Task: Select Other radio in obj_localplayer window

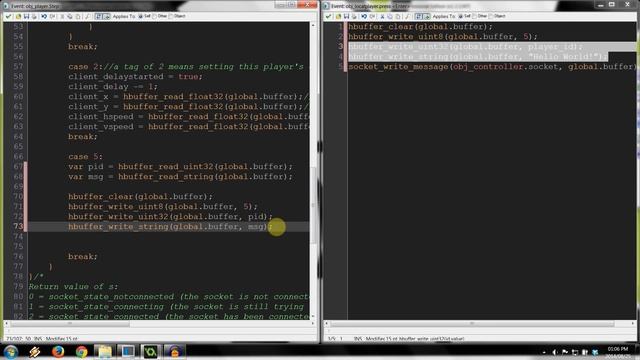Action: pos(480,16)
